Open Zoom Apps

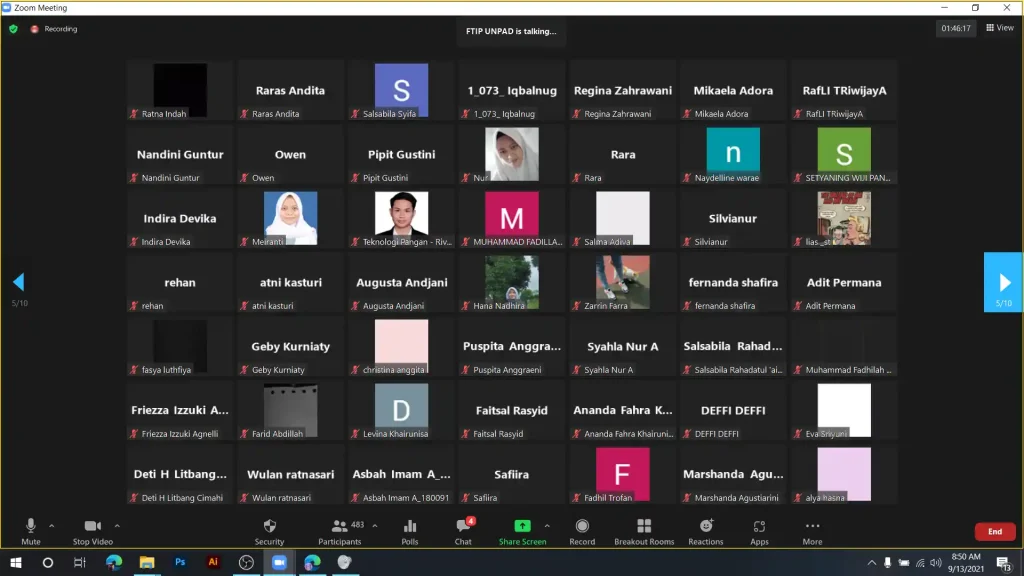(x=759, y=532)
